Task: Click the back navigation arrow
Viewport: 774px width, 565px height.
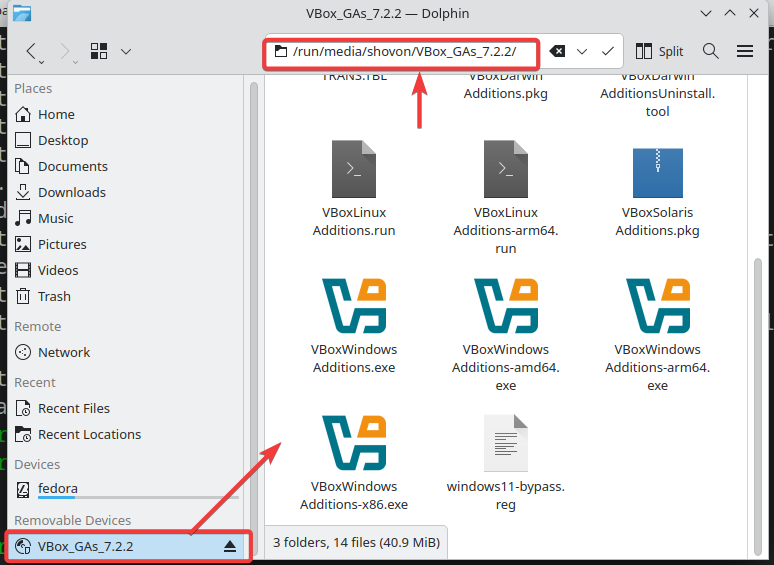Action: [33, 51]
